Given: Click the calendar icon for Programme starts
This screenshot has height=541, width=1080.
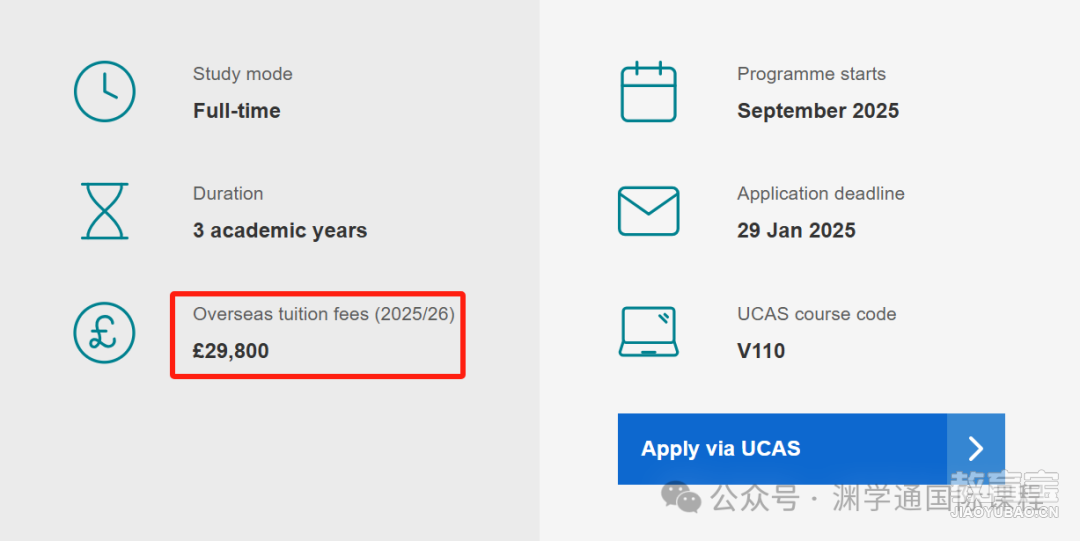Looking at the screenshot, I should pyautogui.click(x=649, y=92).
